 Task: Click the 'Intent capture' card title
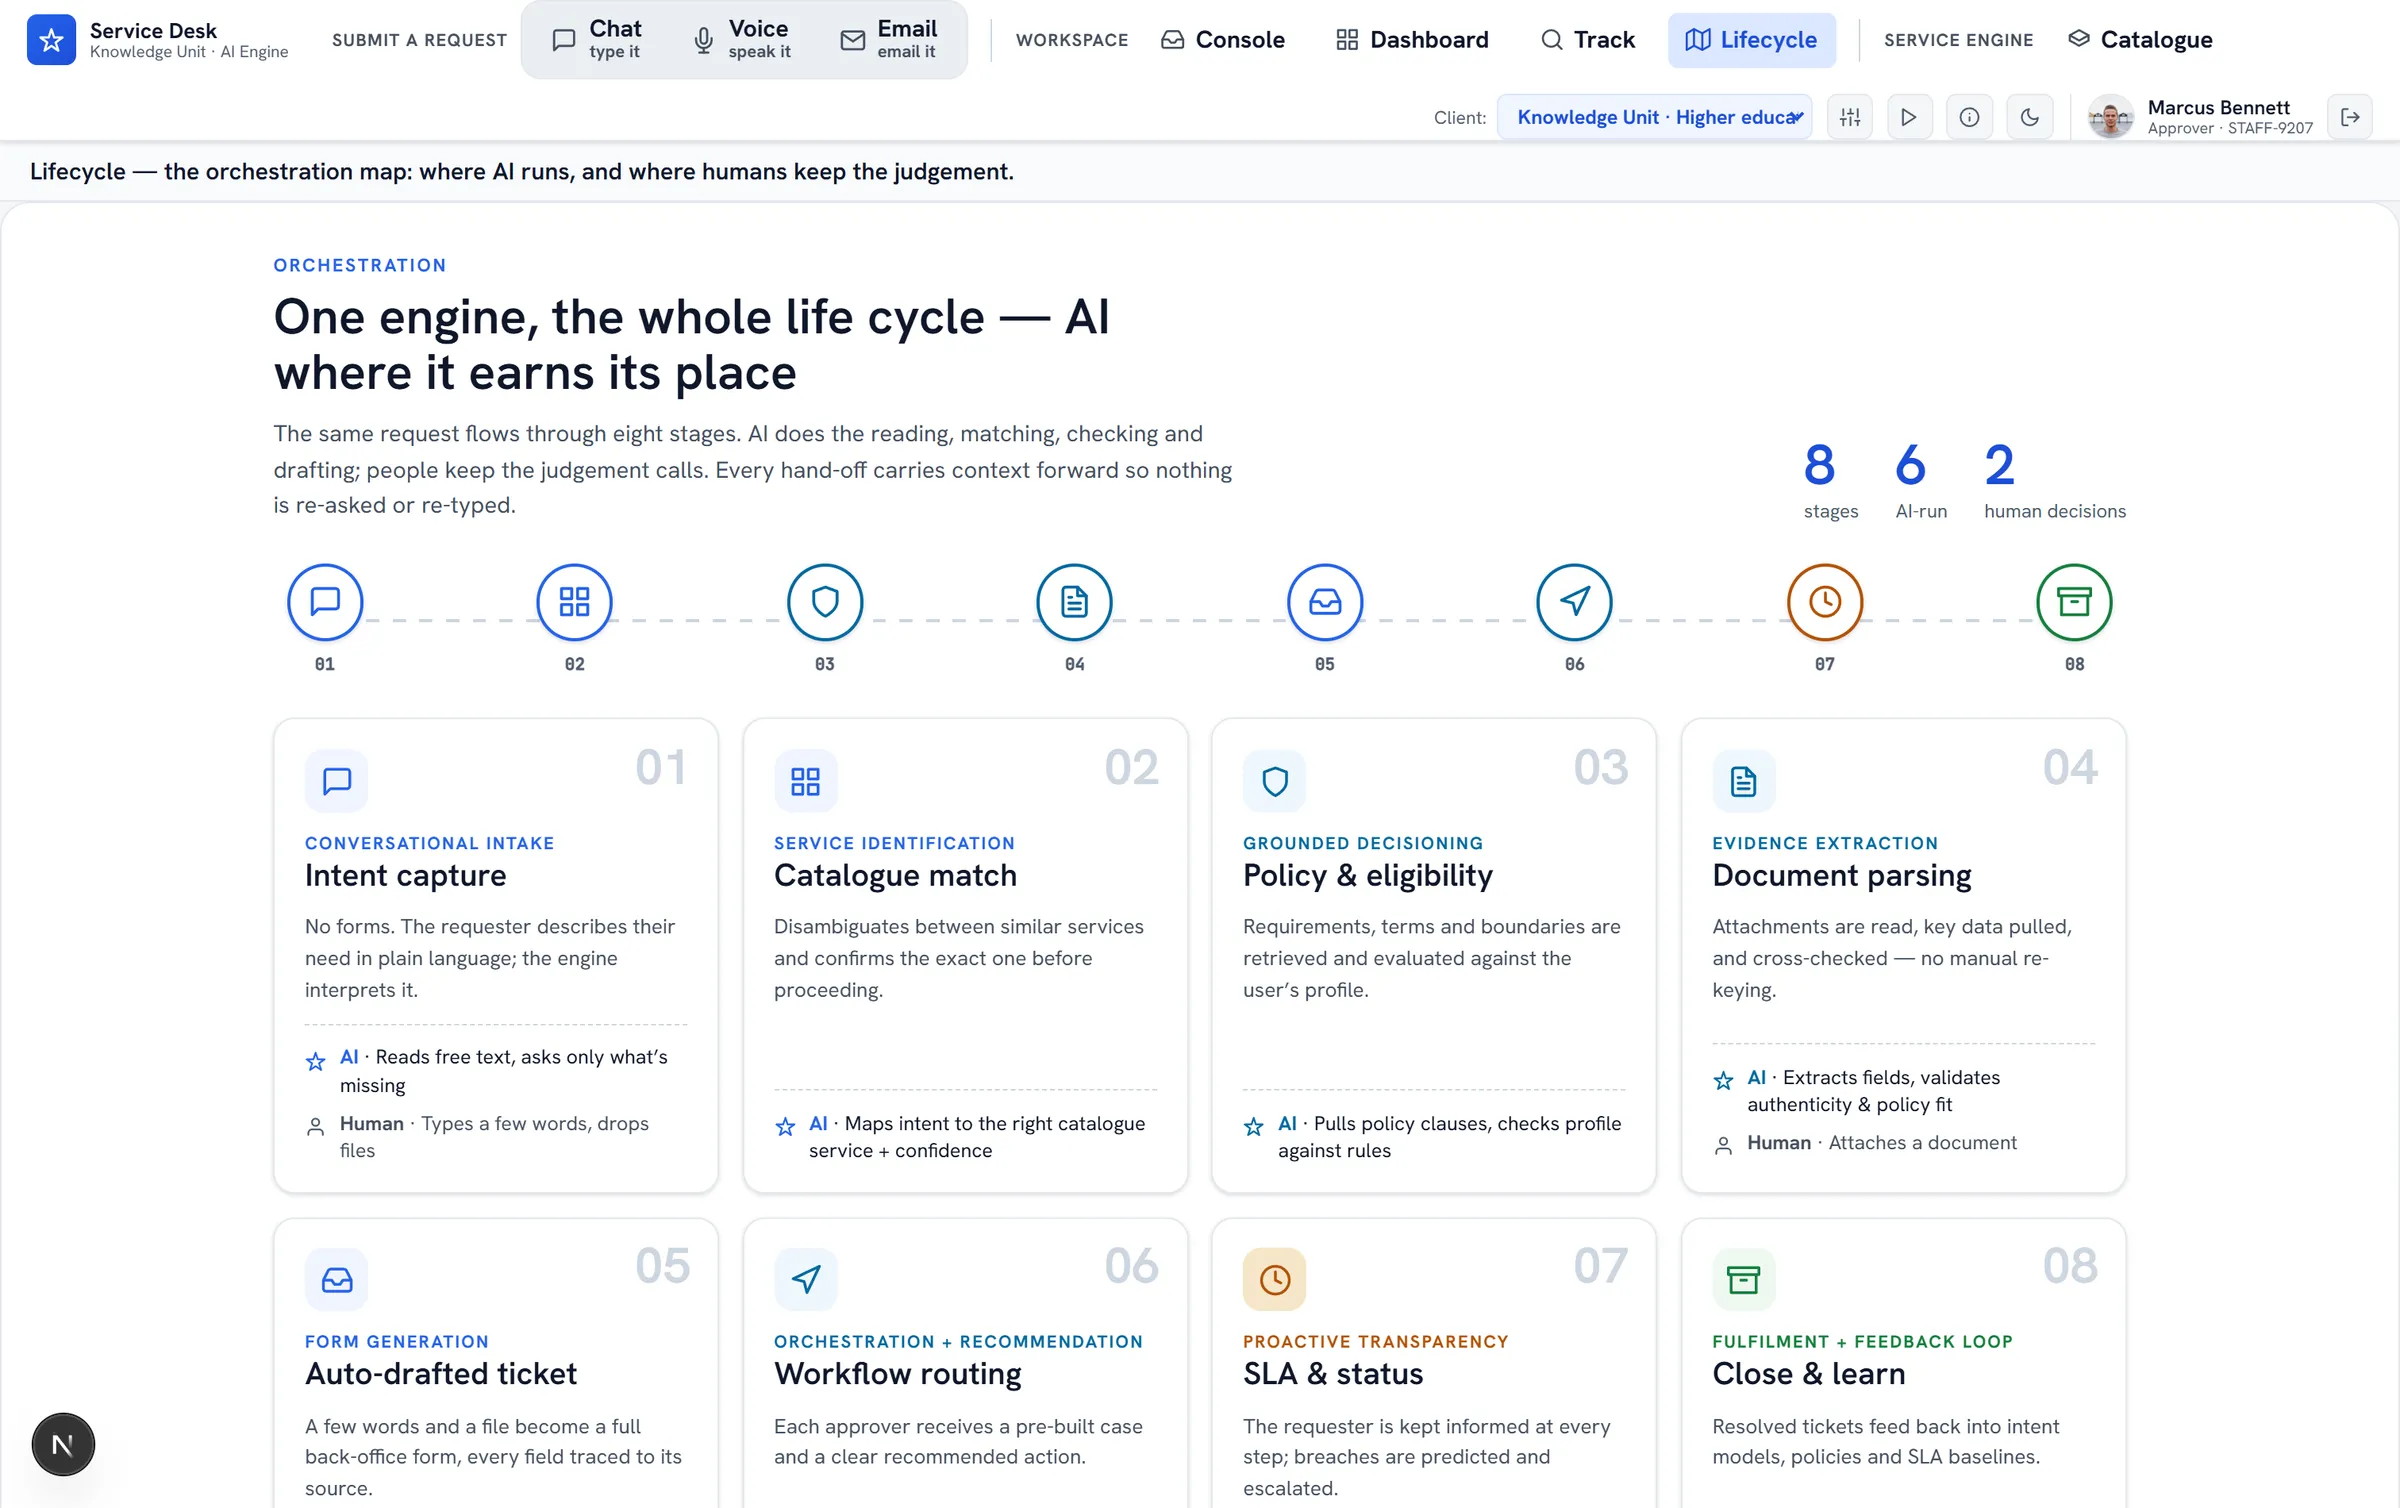point(406,876)
